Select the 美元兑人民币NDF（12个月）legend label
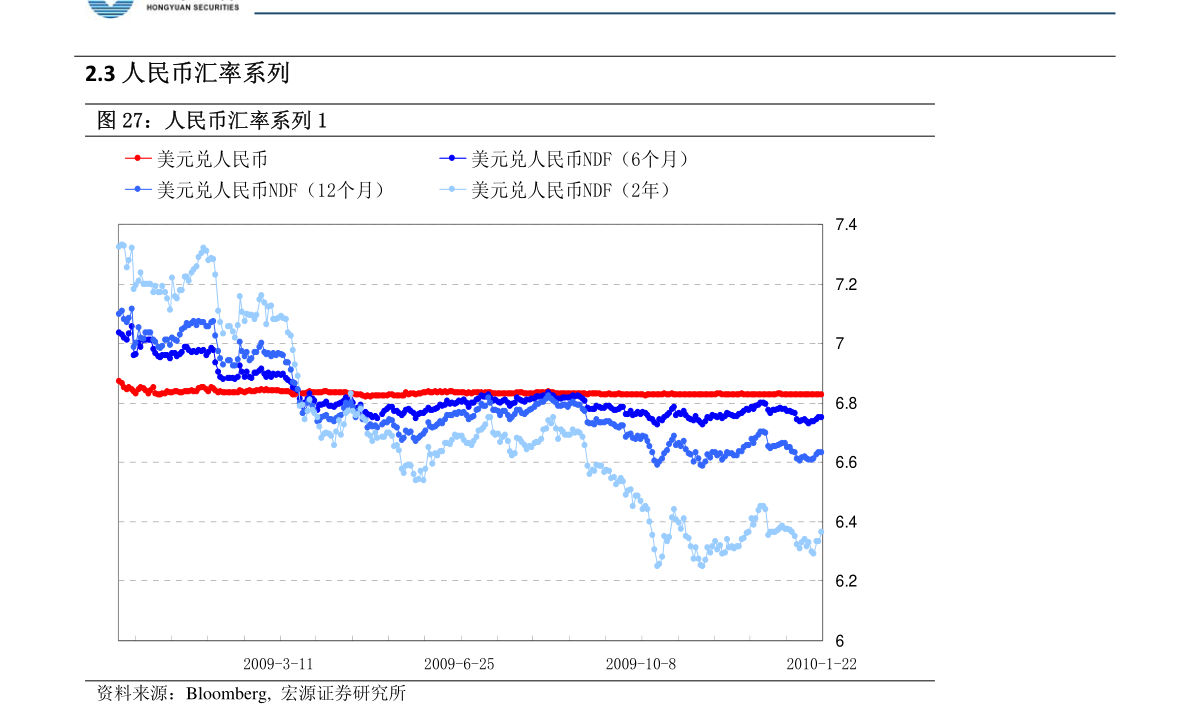This screenshot has height=723, width=1191. click(x=271, y=190)
